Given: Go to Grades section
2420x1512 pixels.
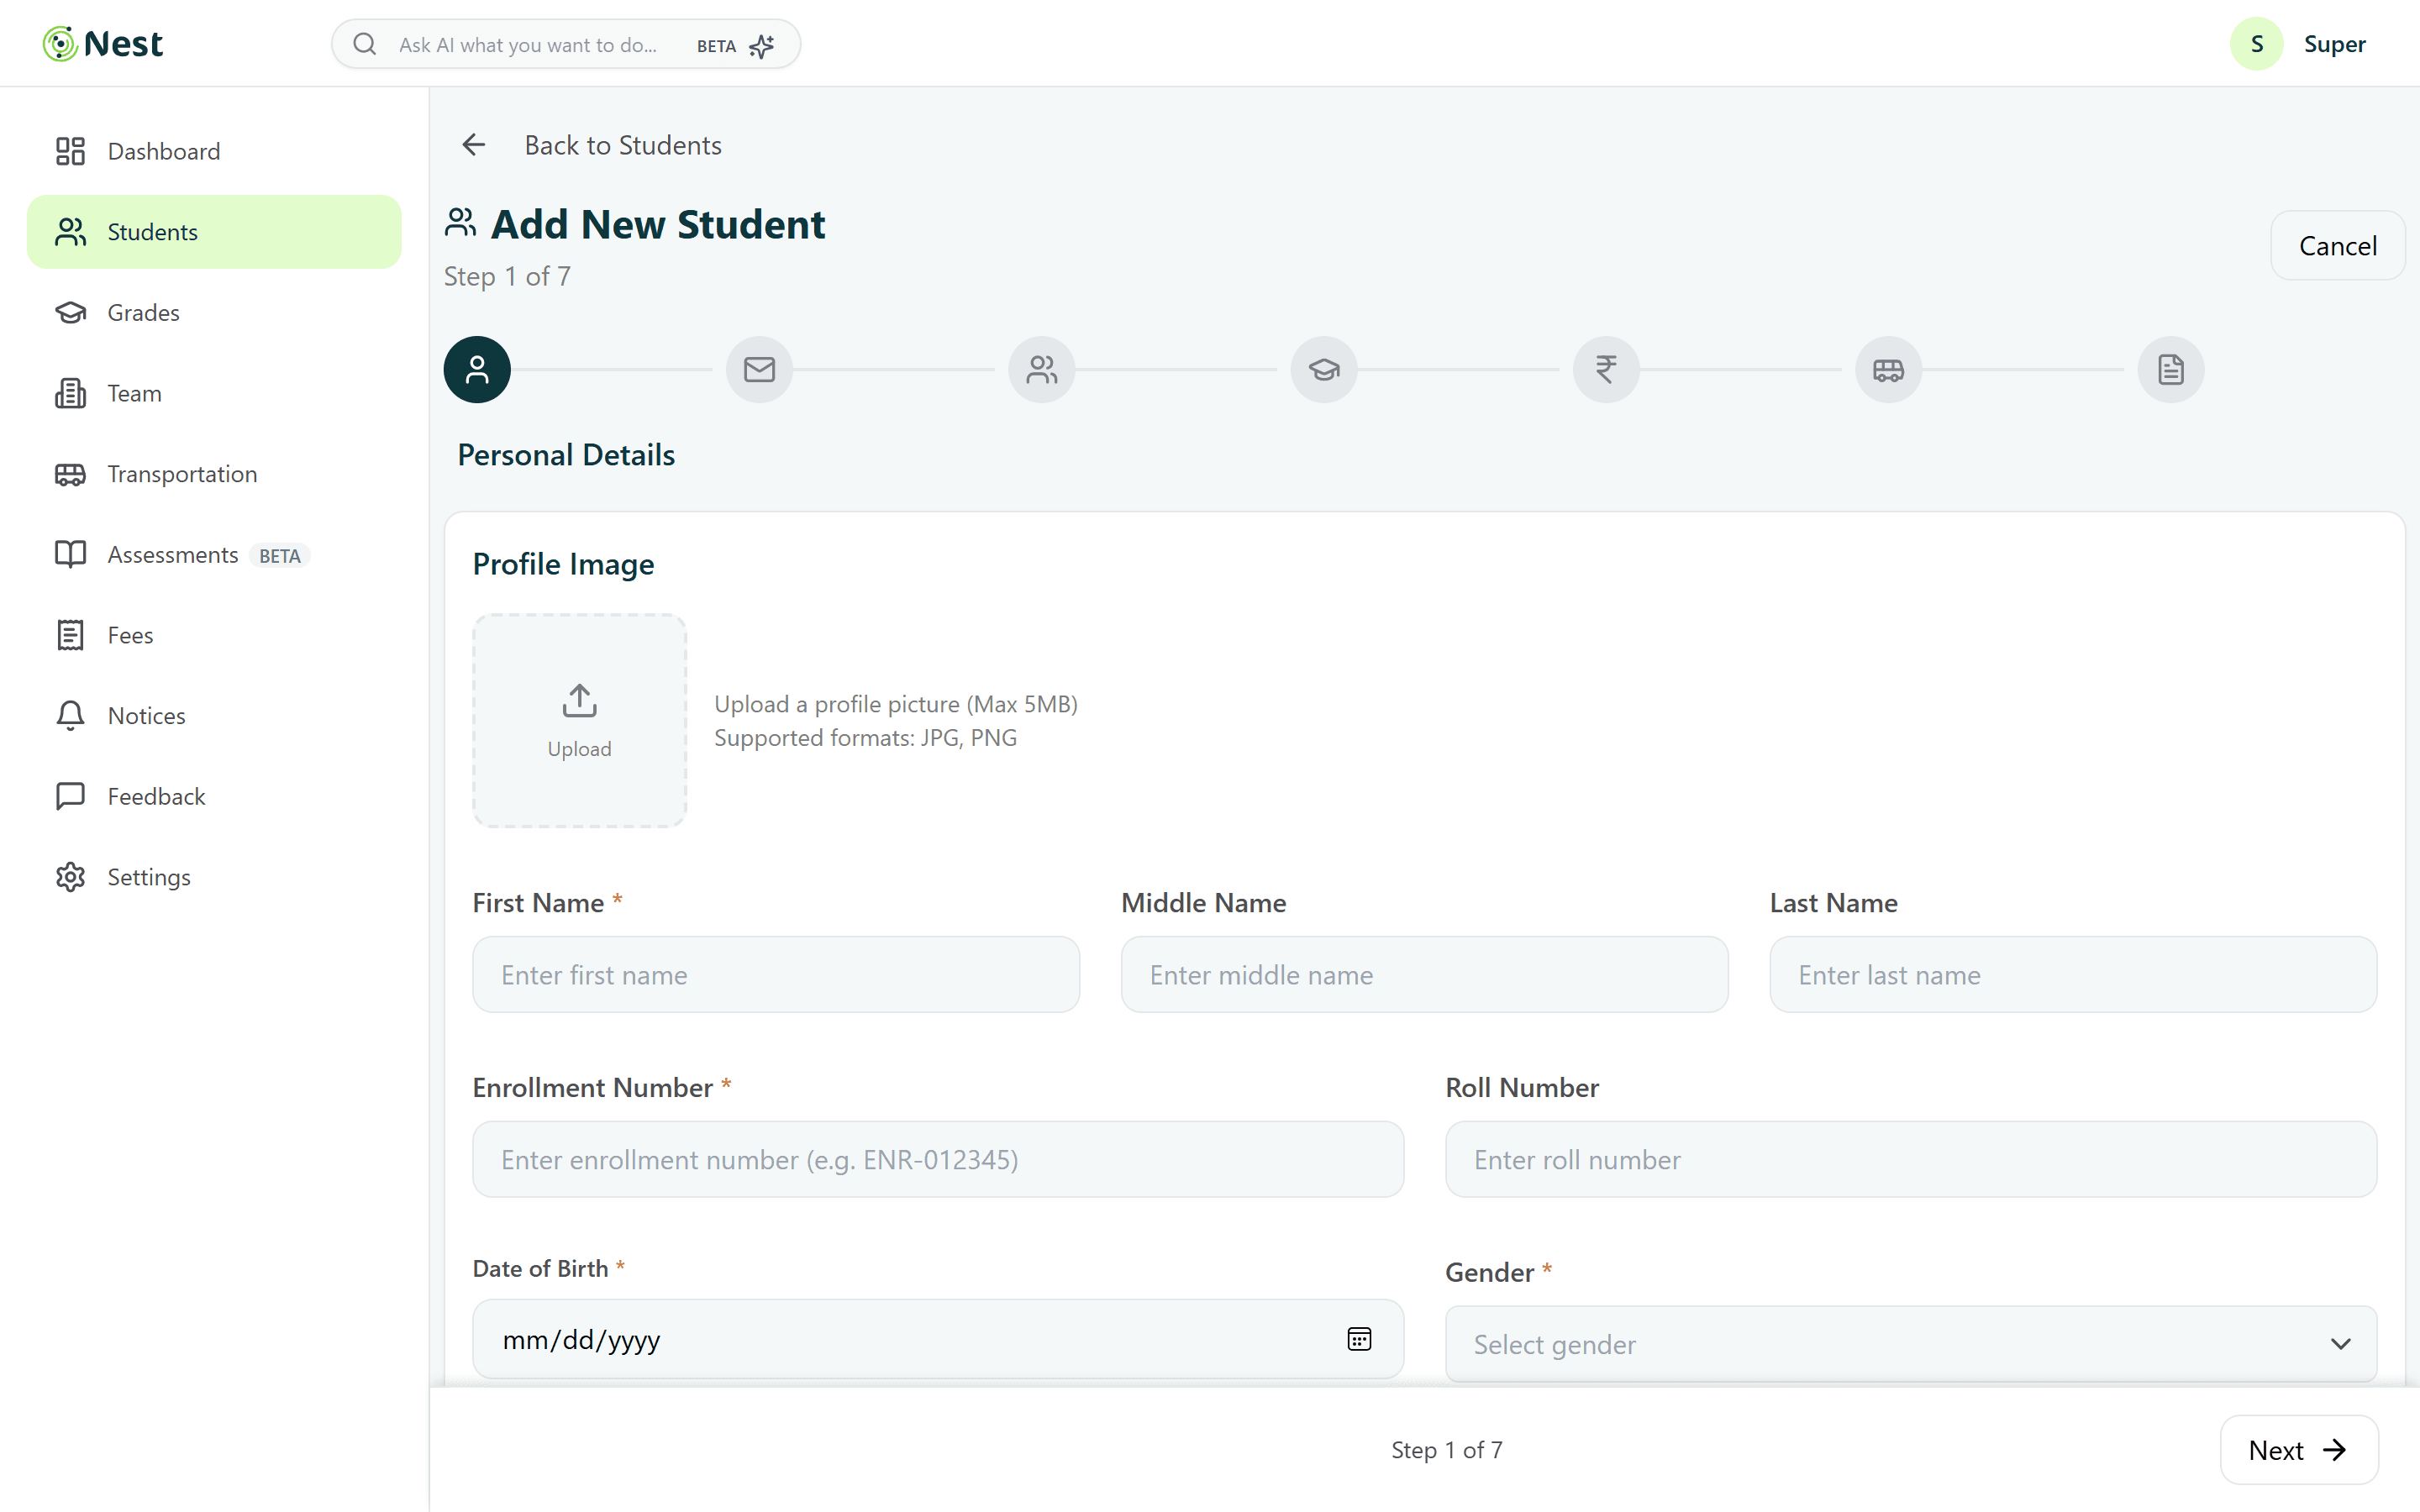Looking at the screenshot, I should 214,312.
